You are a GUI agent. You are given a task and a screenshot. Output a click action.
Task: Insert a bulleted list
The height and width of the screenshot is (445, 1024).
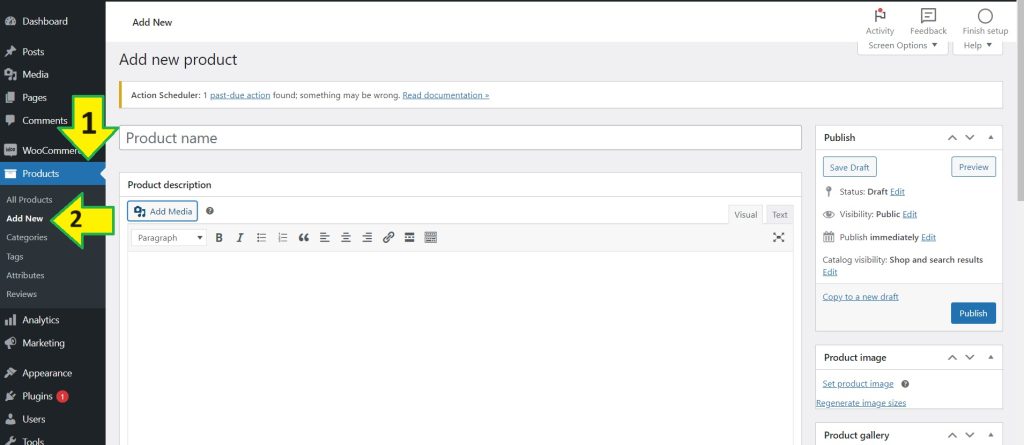pos(261,238)
